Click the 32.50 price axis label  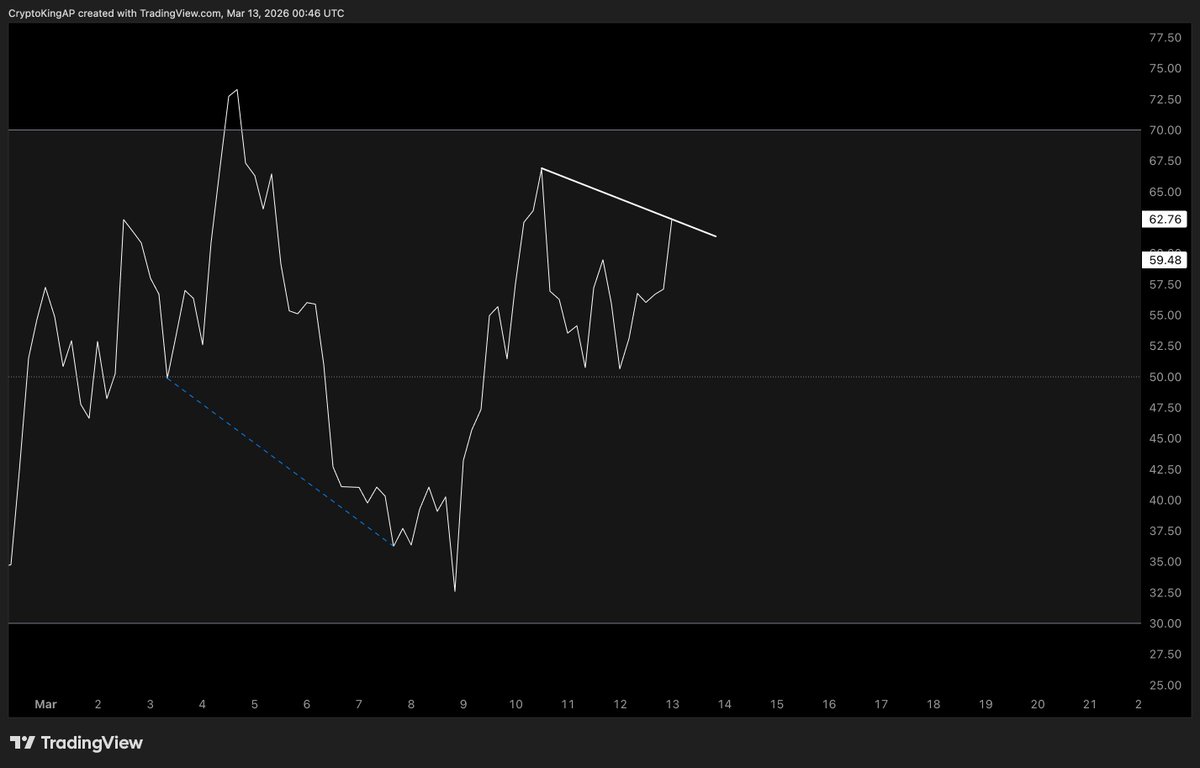coord(1165,592)
